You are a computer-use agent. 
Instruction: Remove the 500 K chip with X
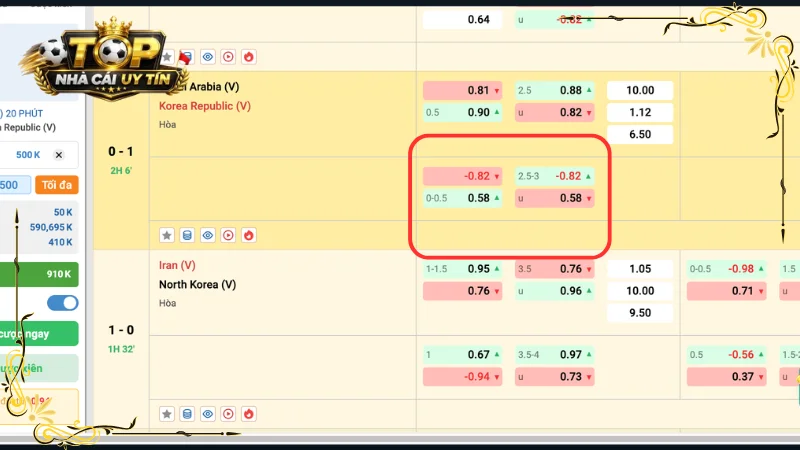pyautogui.click(x=59, y=155)
